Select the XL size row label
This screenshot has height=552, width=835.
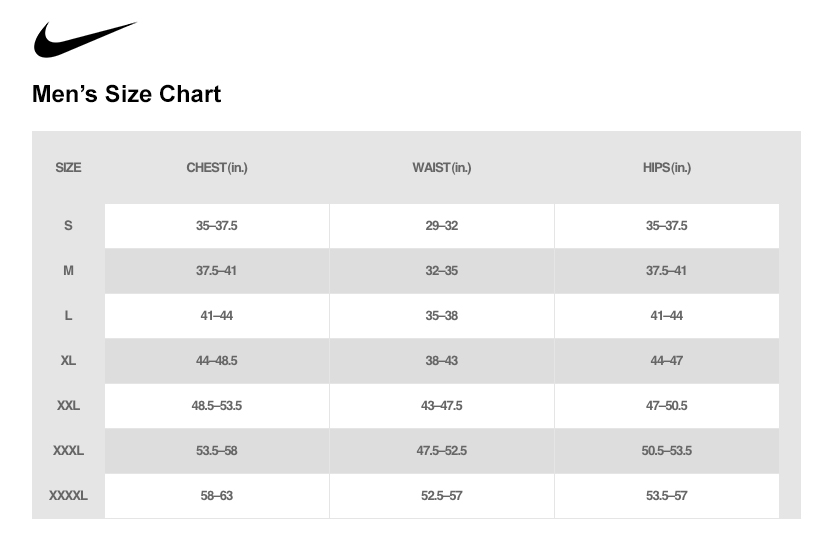point(68,360)
